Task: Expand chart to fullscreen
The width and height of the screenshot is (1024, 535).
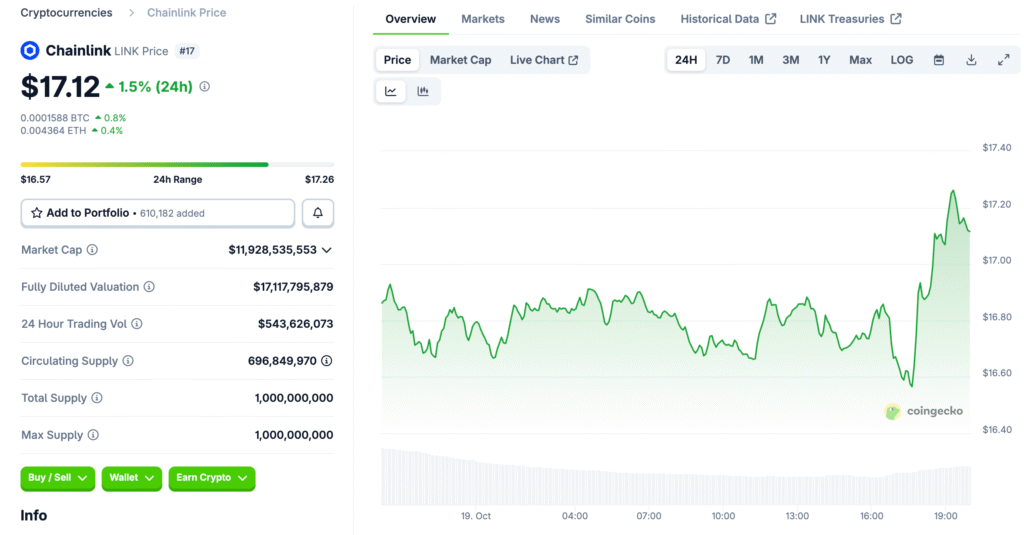Action: point(1003,60)
